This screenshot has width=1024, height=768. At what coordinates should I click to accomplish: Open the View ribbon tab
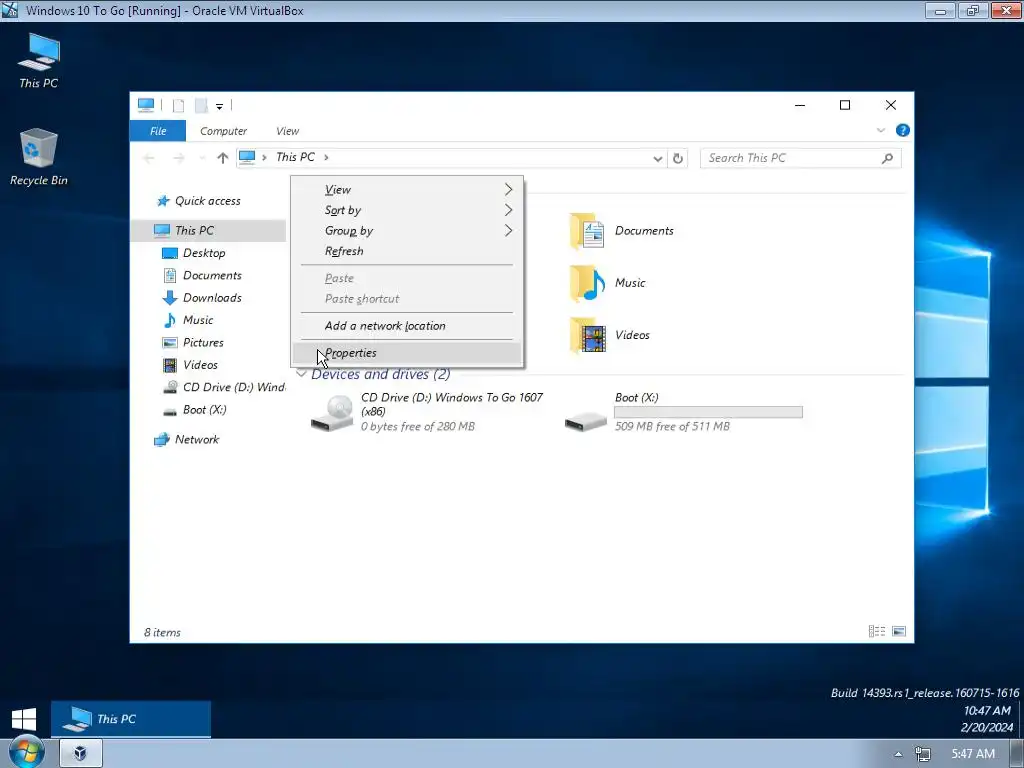(x=287, y=131)
